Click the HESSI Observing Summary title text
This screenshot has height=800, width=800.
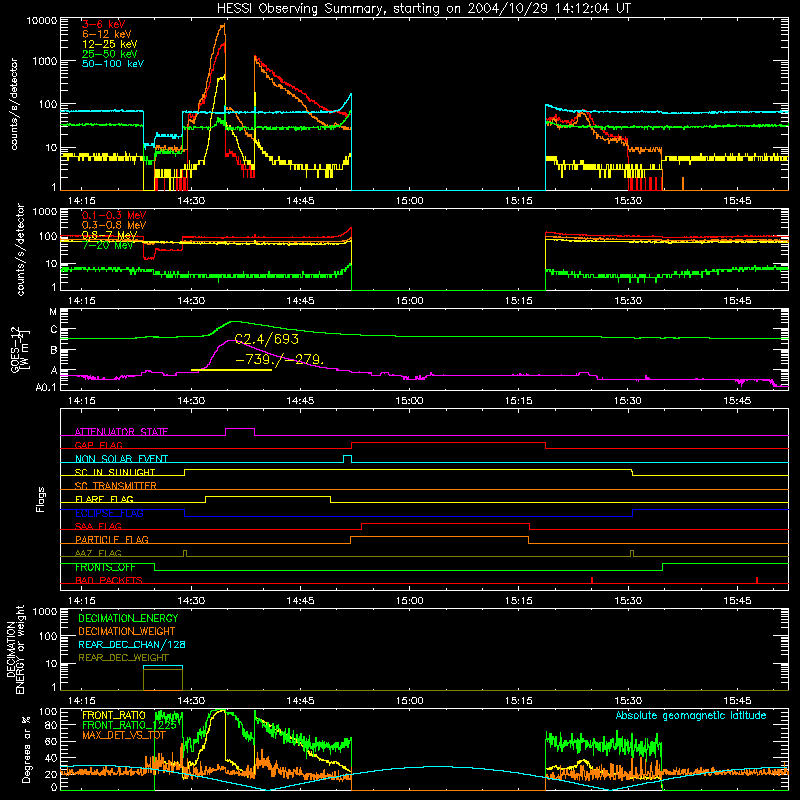point(423,9)
